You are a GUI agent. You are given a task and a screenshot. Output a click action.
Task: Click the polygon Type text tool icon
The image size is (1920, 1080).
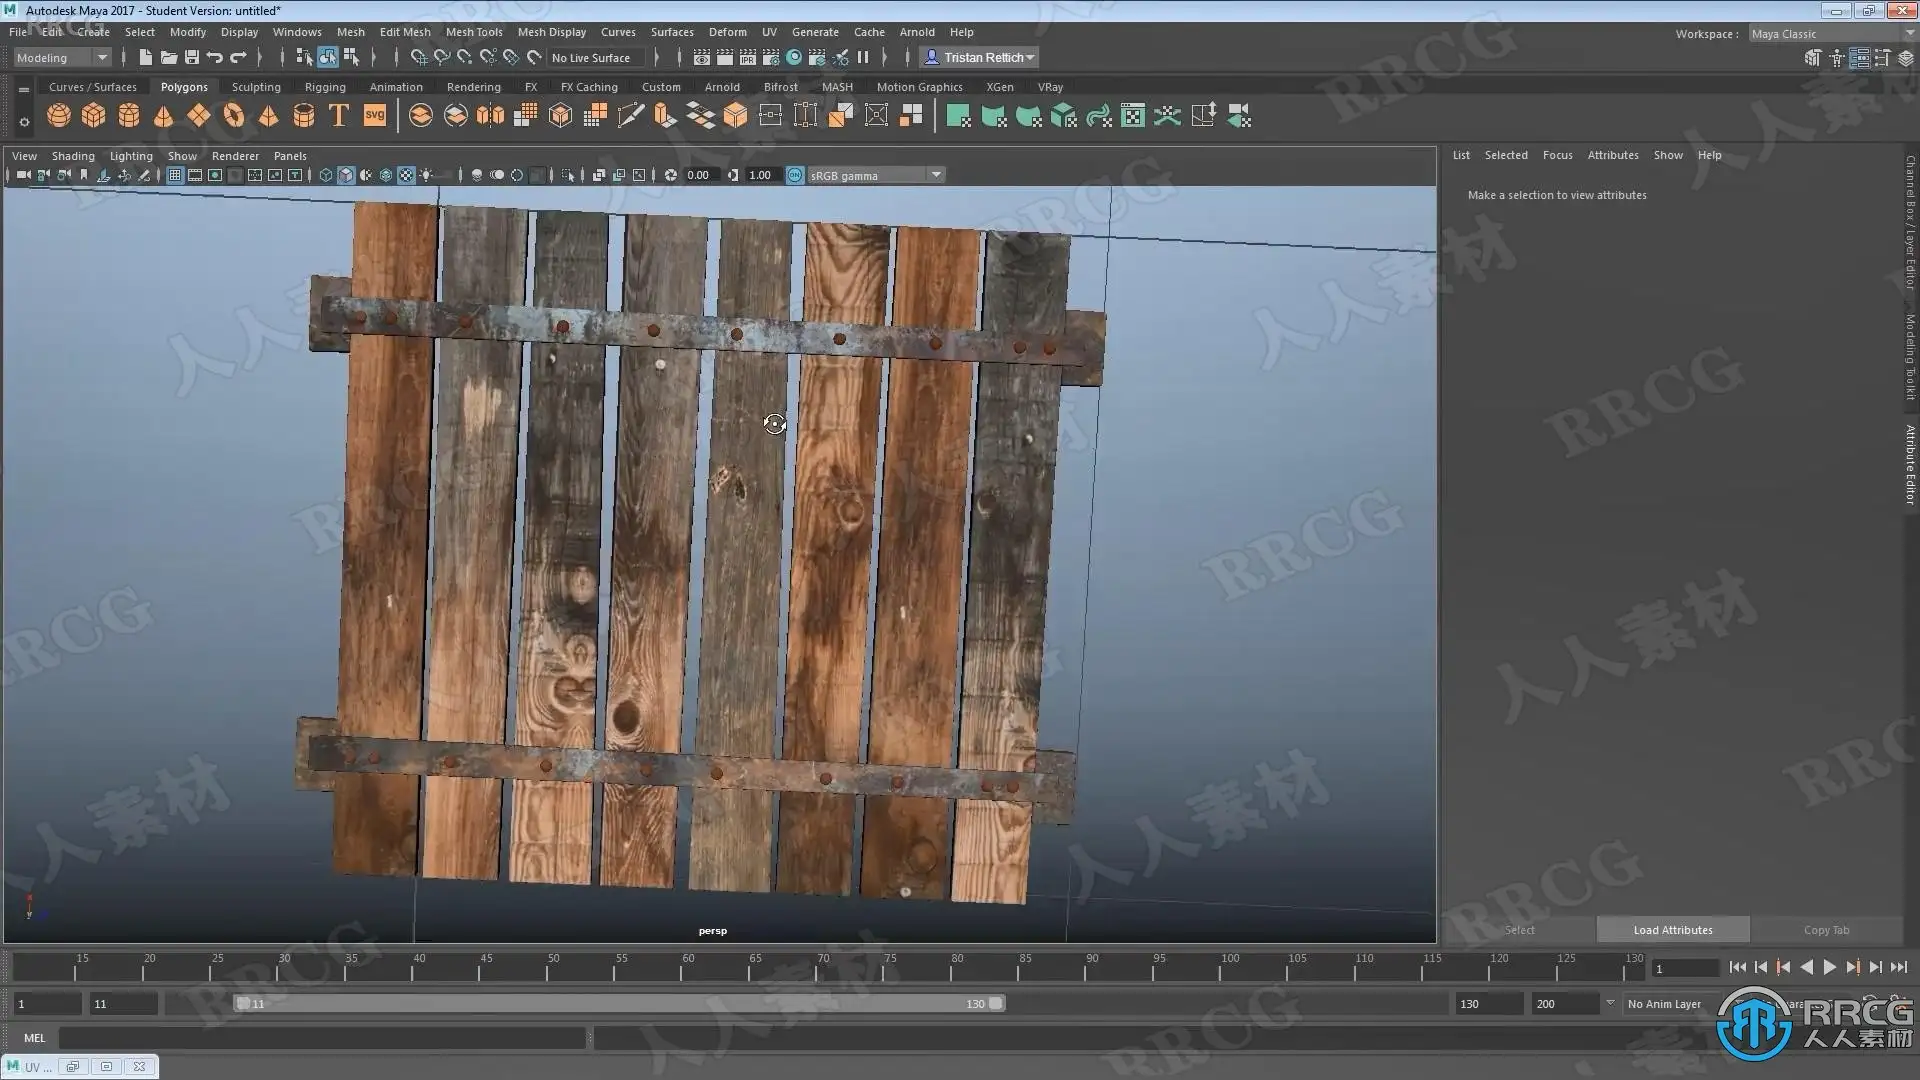click(339, 116)
